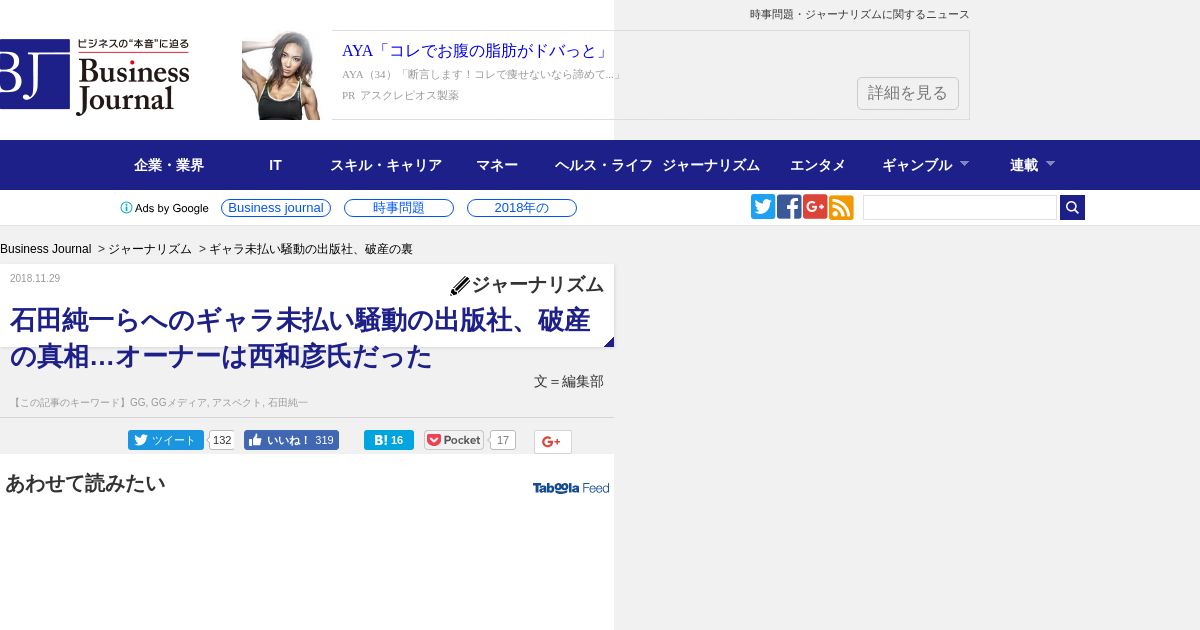Expand the 連載 menu arrow
This screenshot has height=630, width=1200.
click(1050, 163)
